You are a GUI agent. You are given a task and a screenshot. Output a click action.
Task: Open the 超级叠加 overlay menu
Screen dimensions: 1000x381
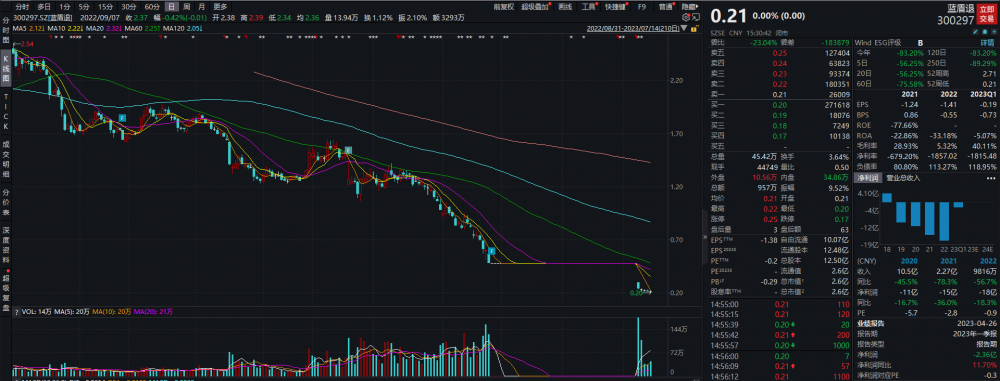coord(535,6)
